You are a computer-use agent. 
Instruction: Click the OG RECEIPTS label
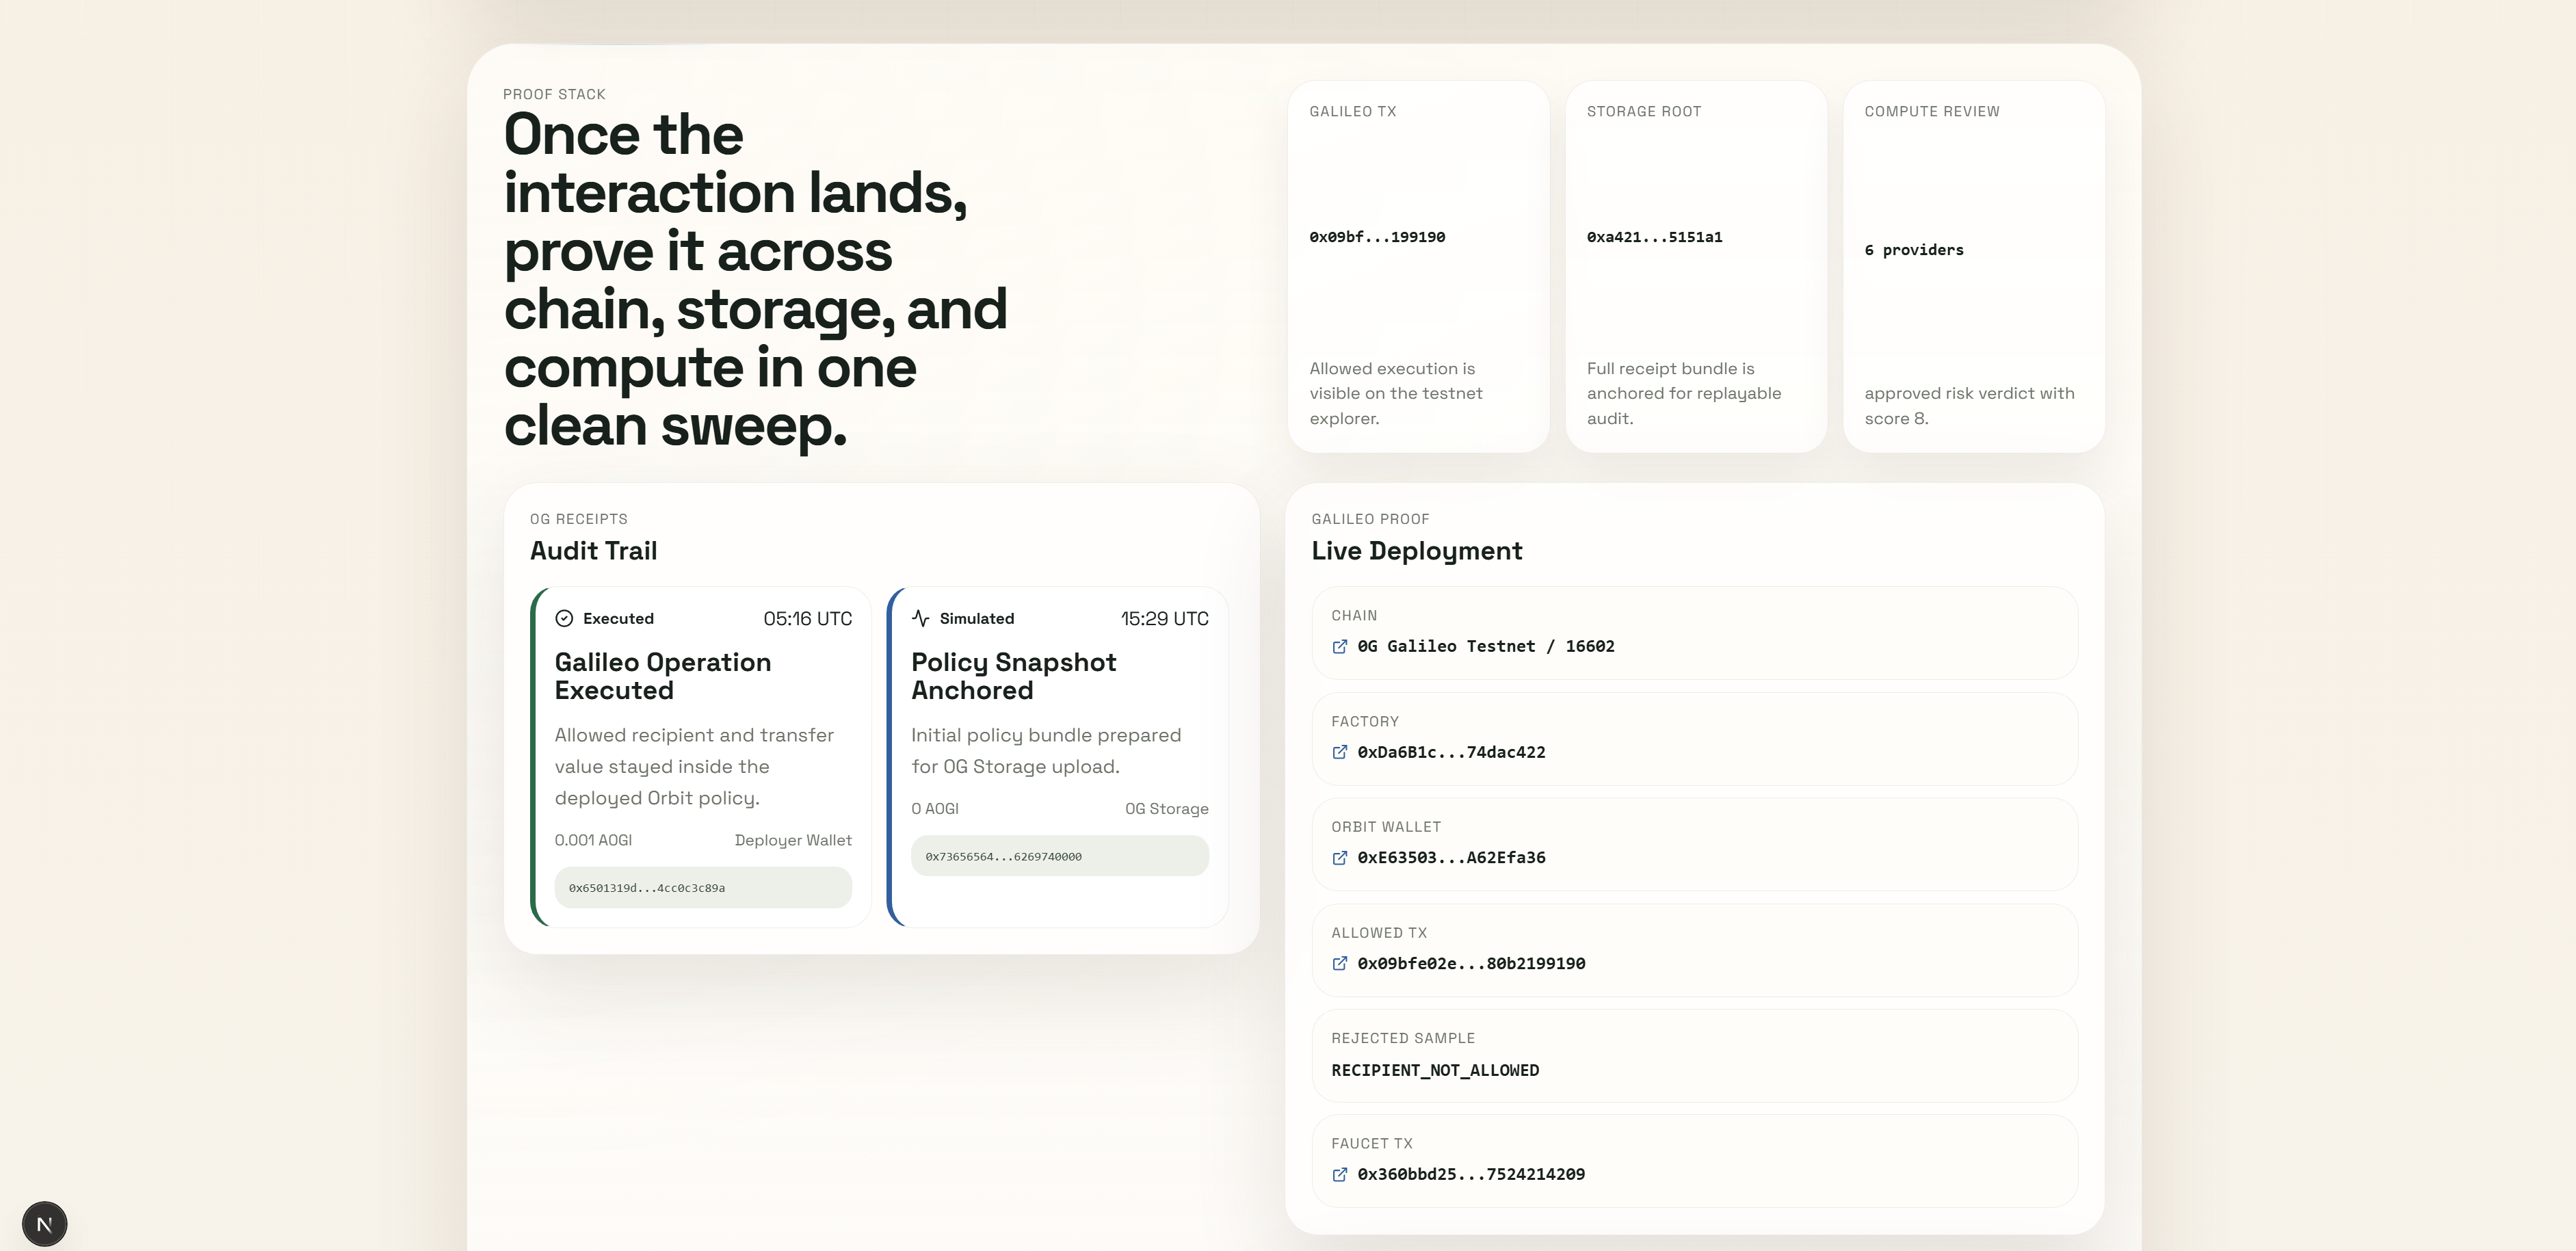(579, 520)
